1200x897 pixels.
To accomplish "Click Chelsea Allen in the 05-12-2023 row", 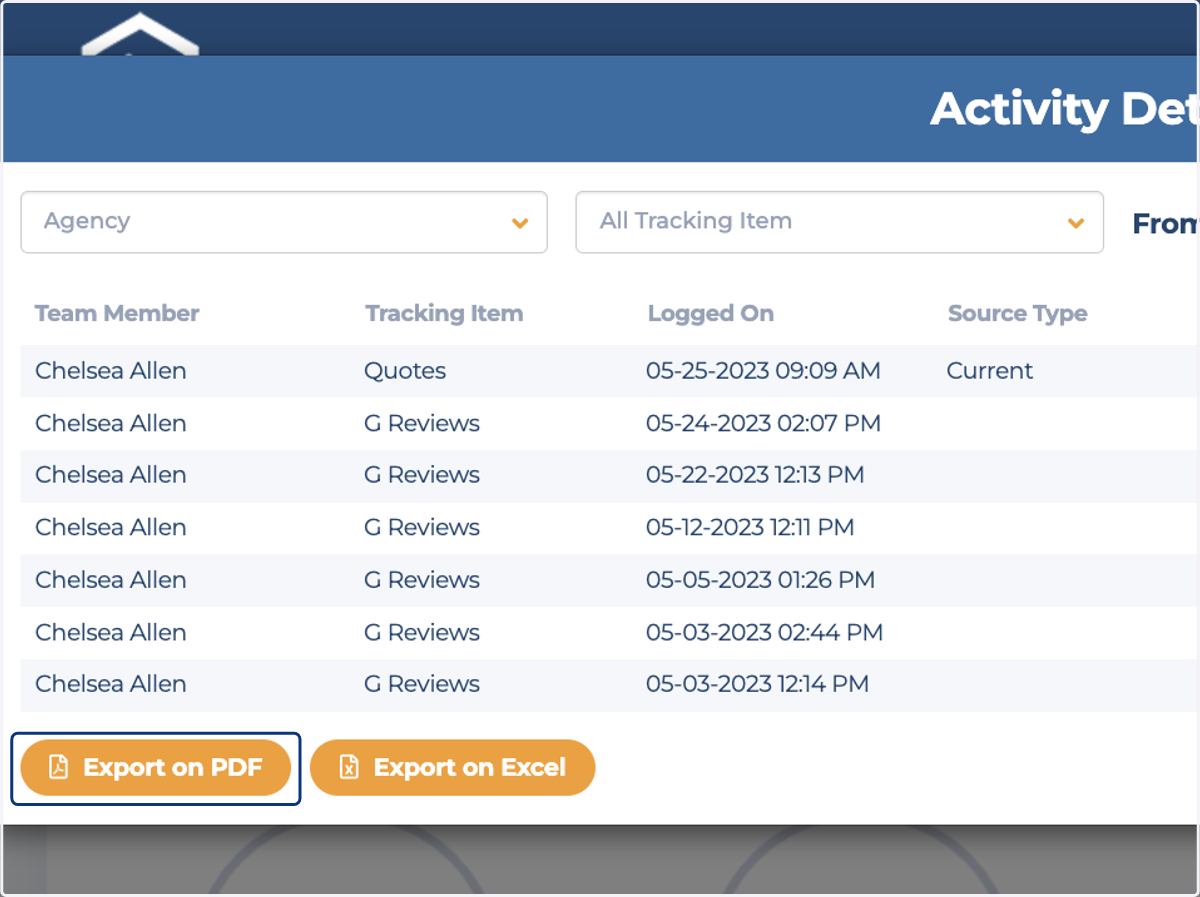I will click(111, 527).
